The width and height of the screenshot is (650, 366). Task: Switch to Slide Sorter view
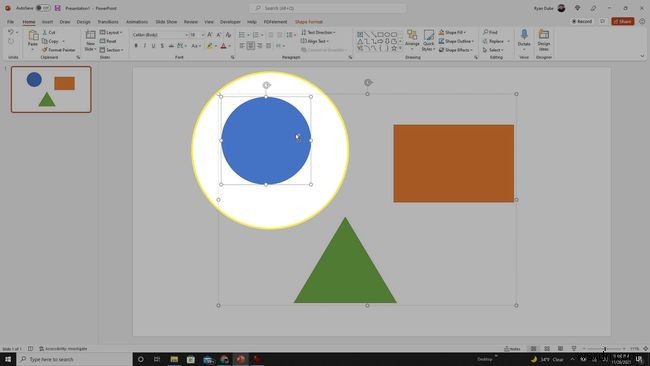[x=547, y=349]
